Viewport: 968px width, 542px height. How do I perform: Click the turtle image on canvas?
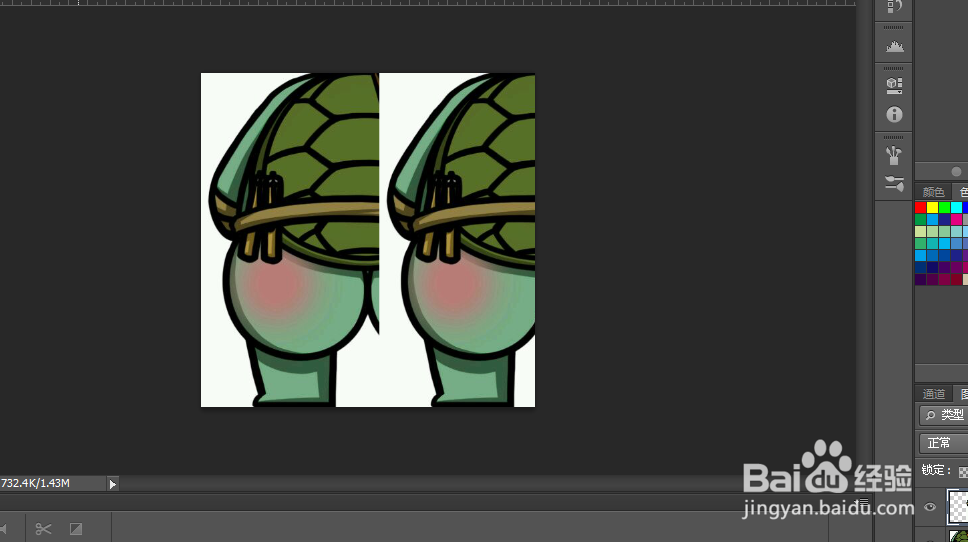coord(368,240)
